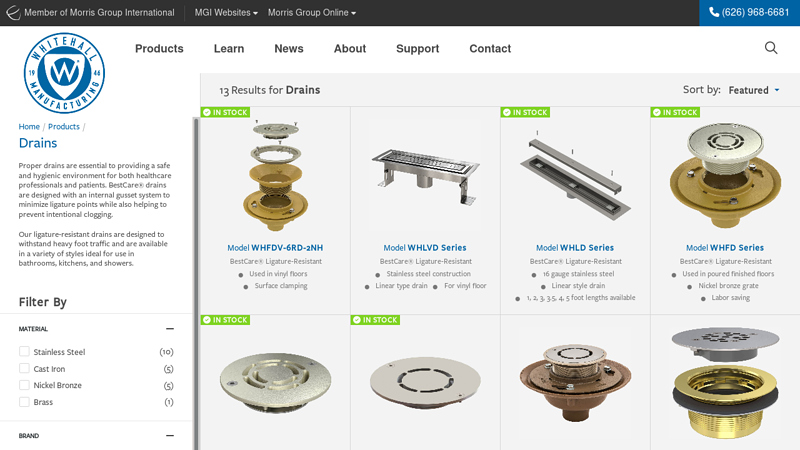Call the (626) 968-6681 phone button

pyautogui.click(x=749, y=13)
